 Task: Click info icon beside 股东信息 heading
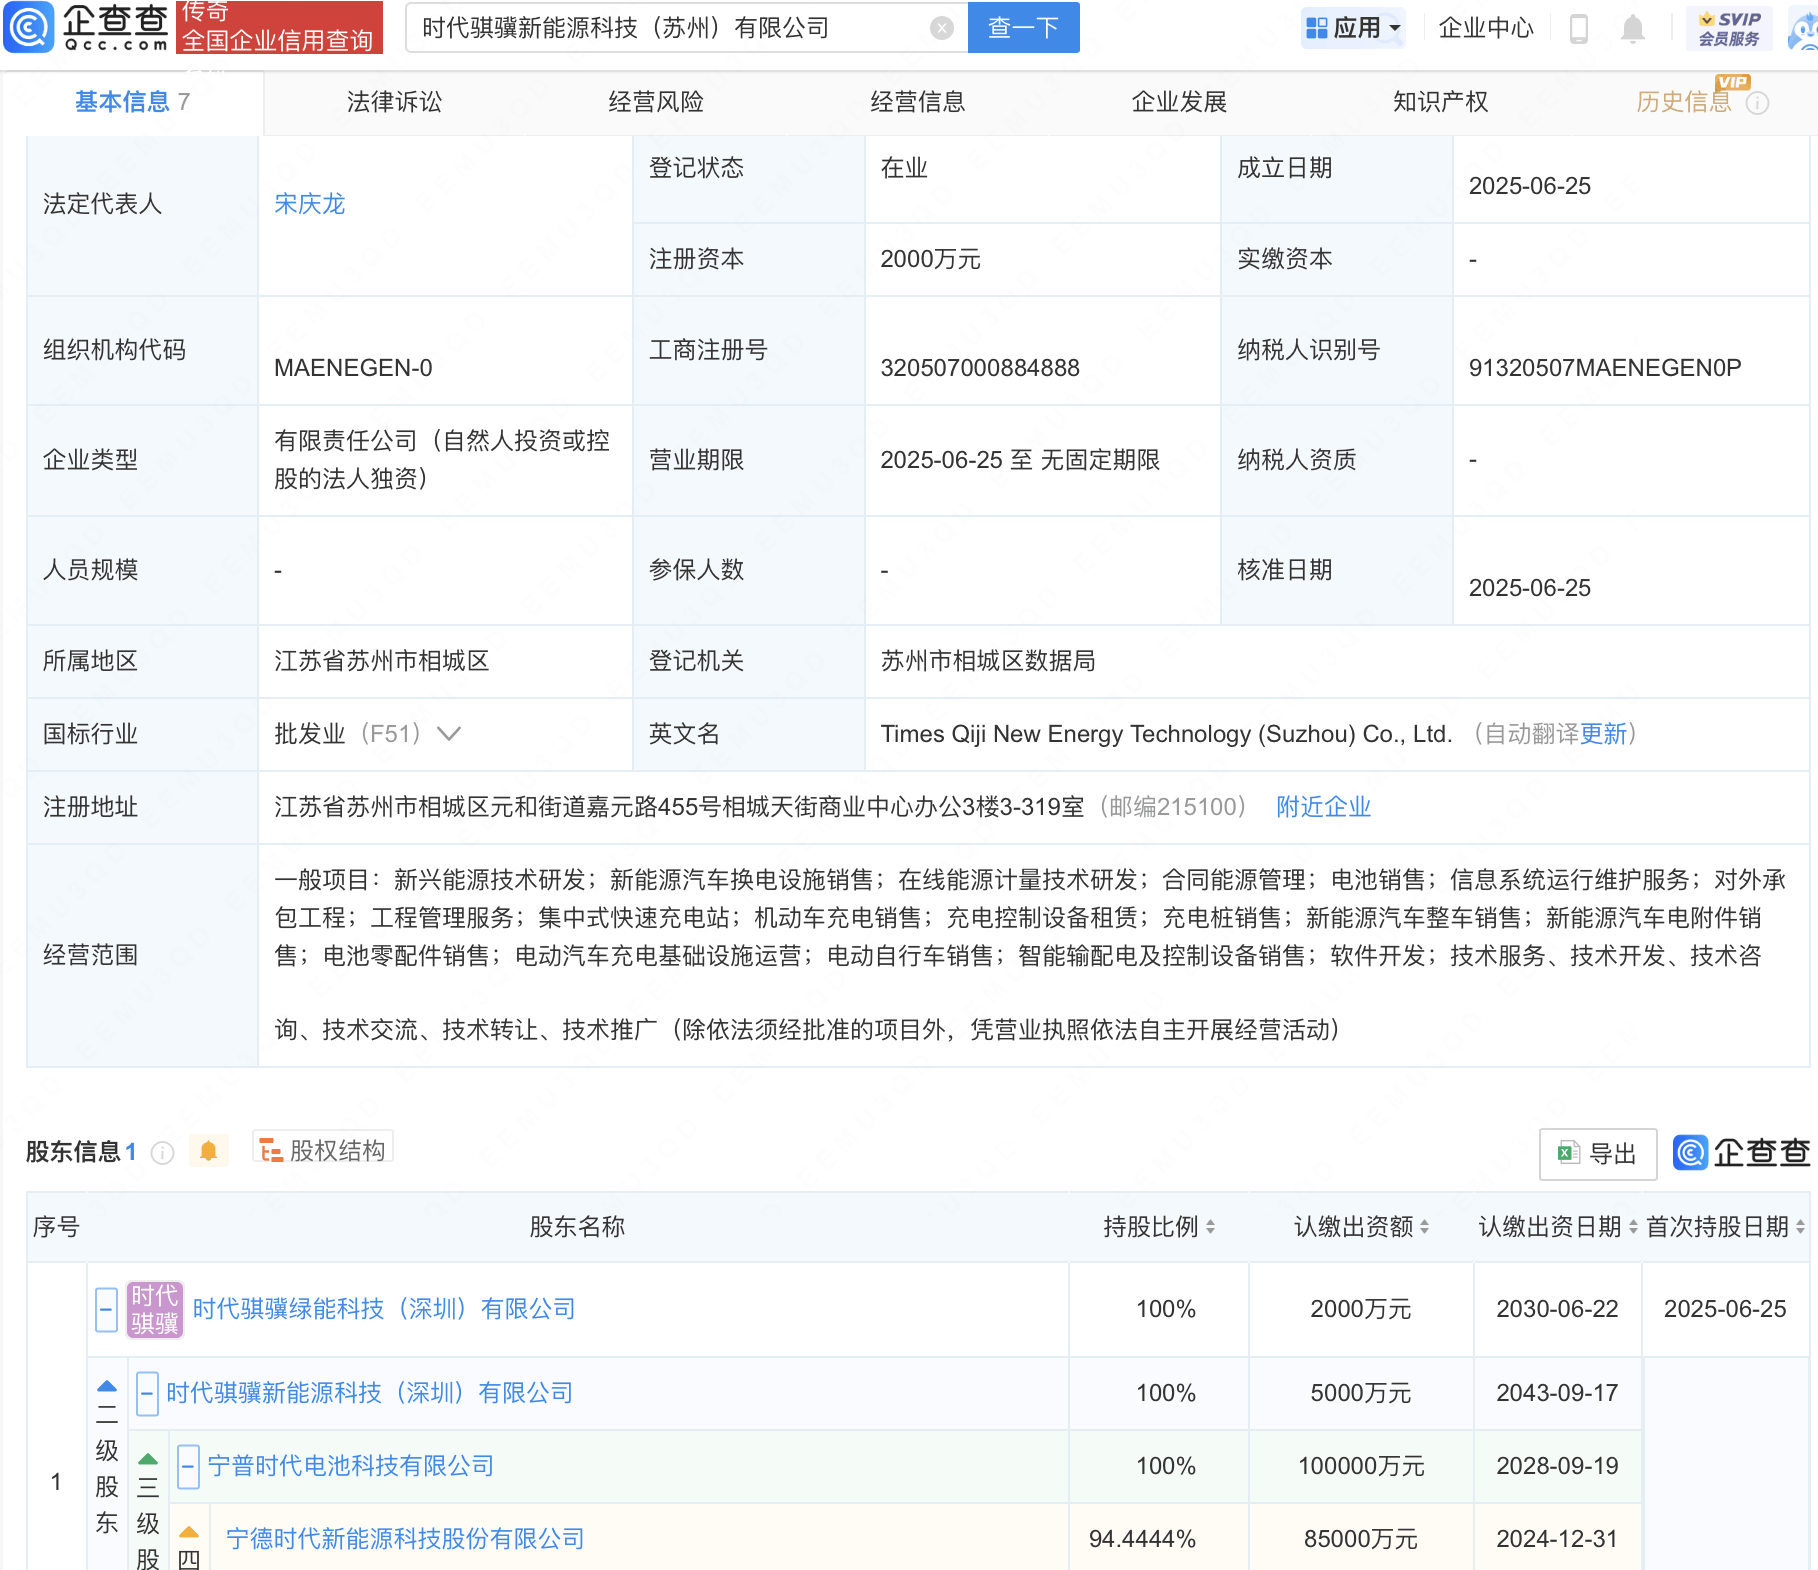162,1153
